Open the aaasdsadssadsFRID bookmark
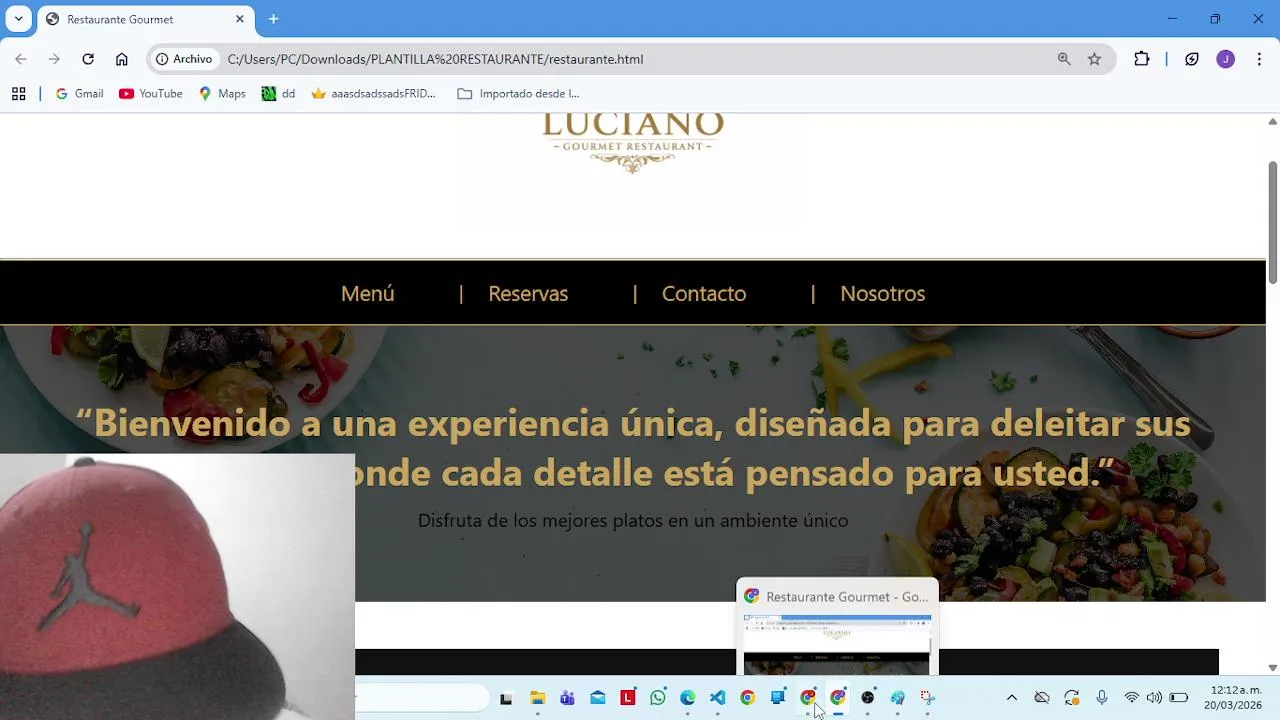This screenshot has width=1280, height=720. [x=374, y=94]
